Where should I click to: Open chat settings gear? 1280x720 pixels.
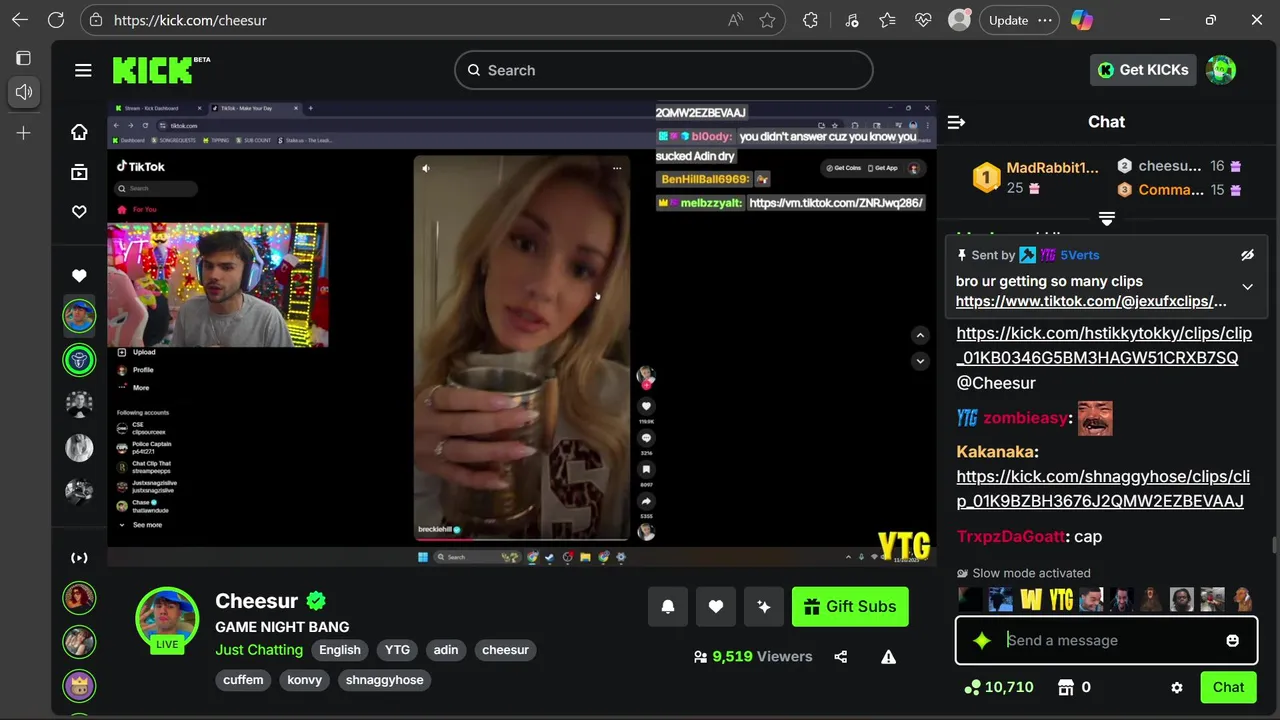point(1177,688)
